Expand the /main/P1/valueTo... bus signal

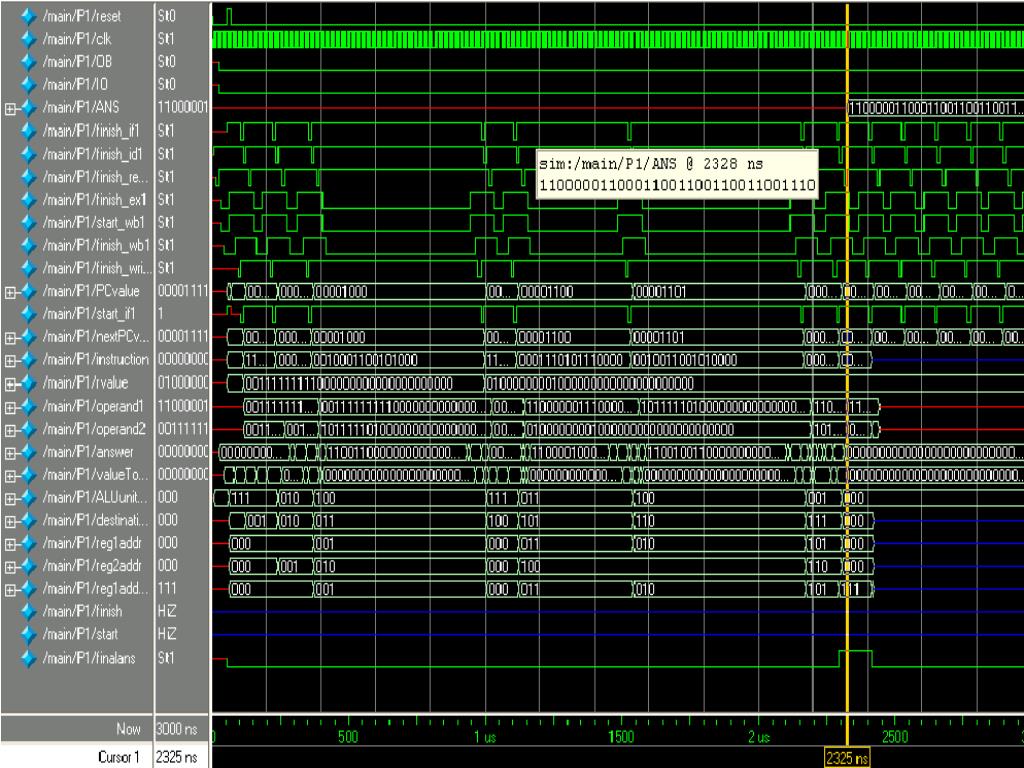[x=10, y=476]
